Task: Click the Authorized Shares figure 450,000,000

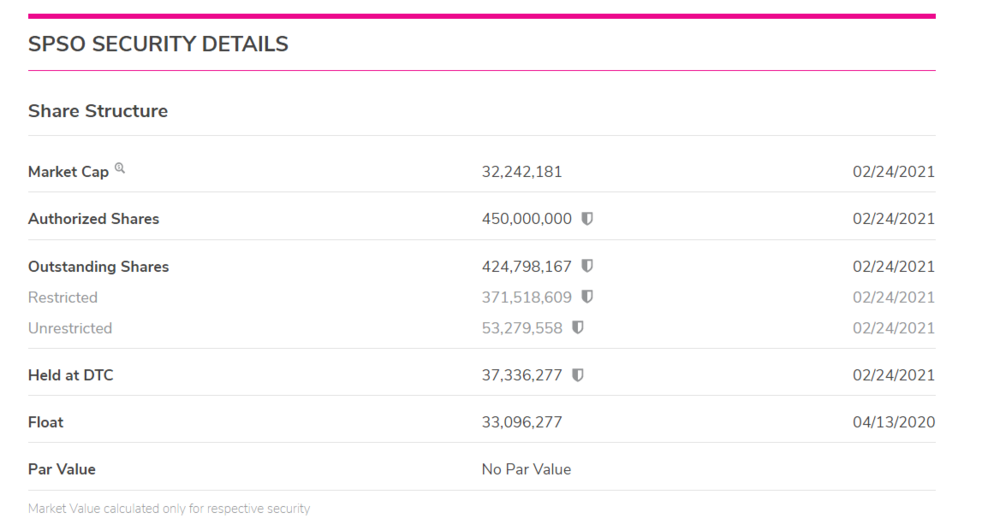Action: coord(526,219)
